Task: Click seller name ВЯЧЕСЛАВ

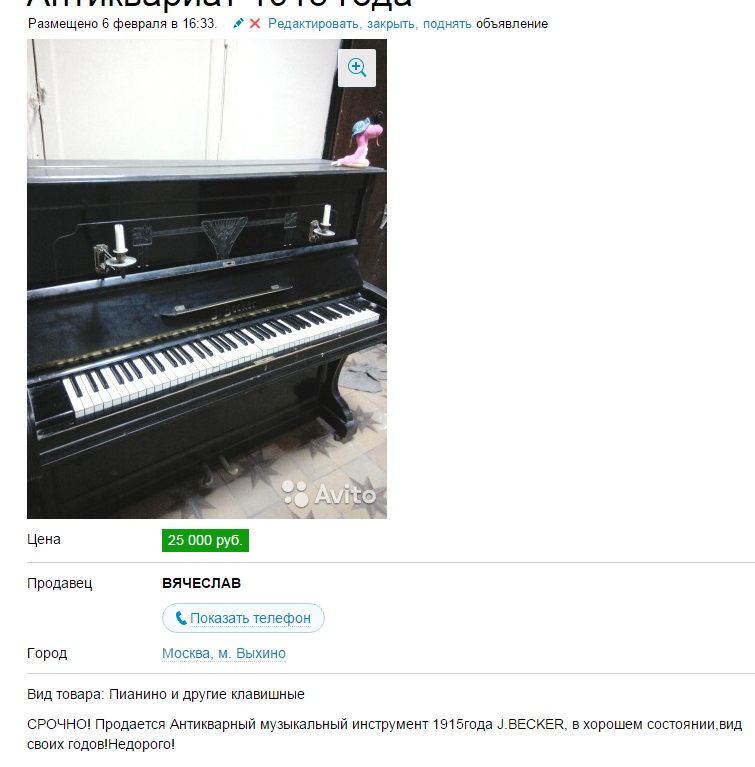Action: 202,583
